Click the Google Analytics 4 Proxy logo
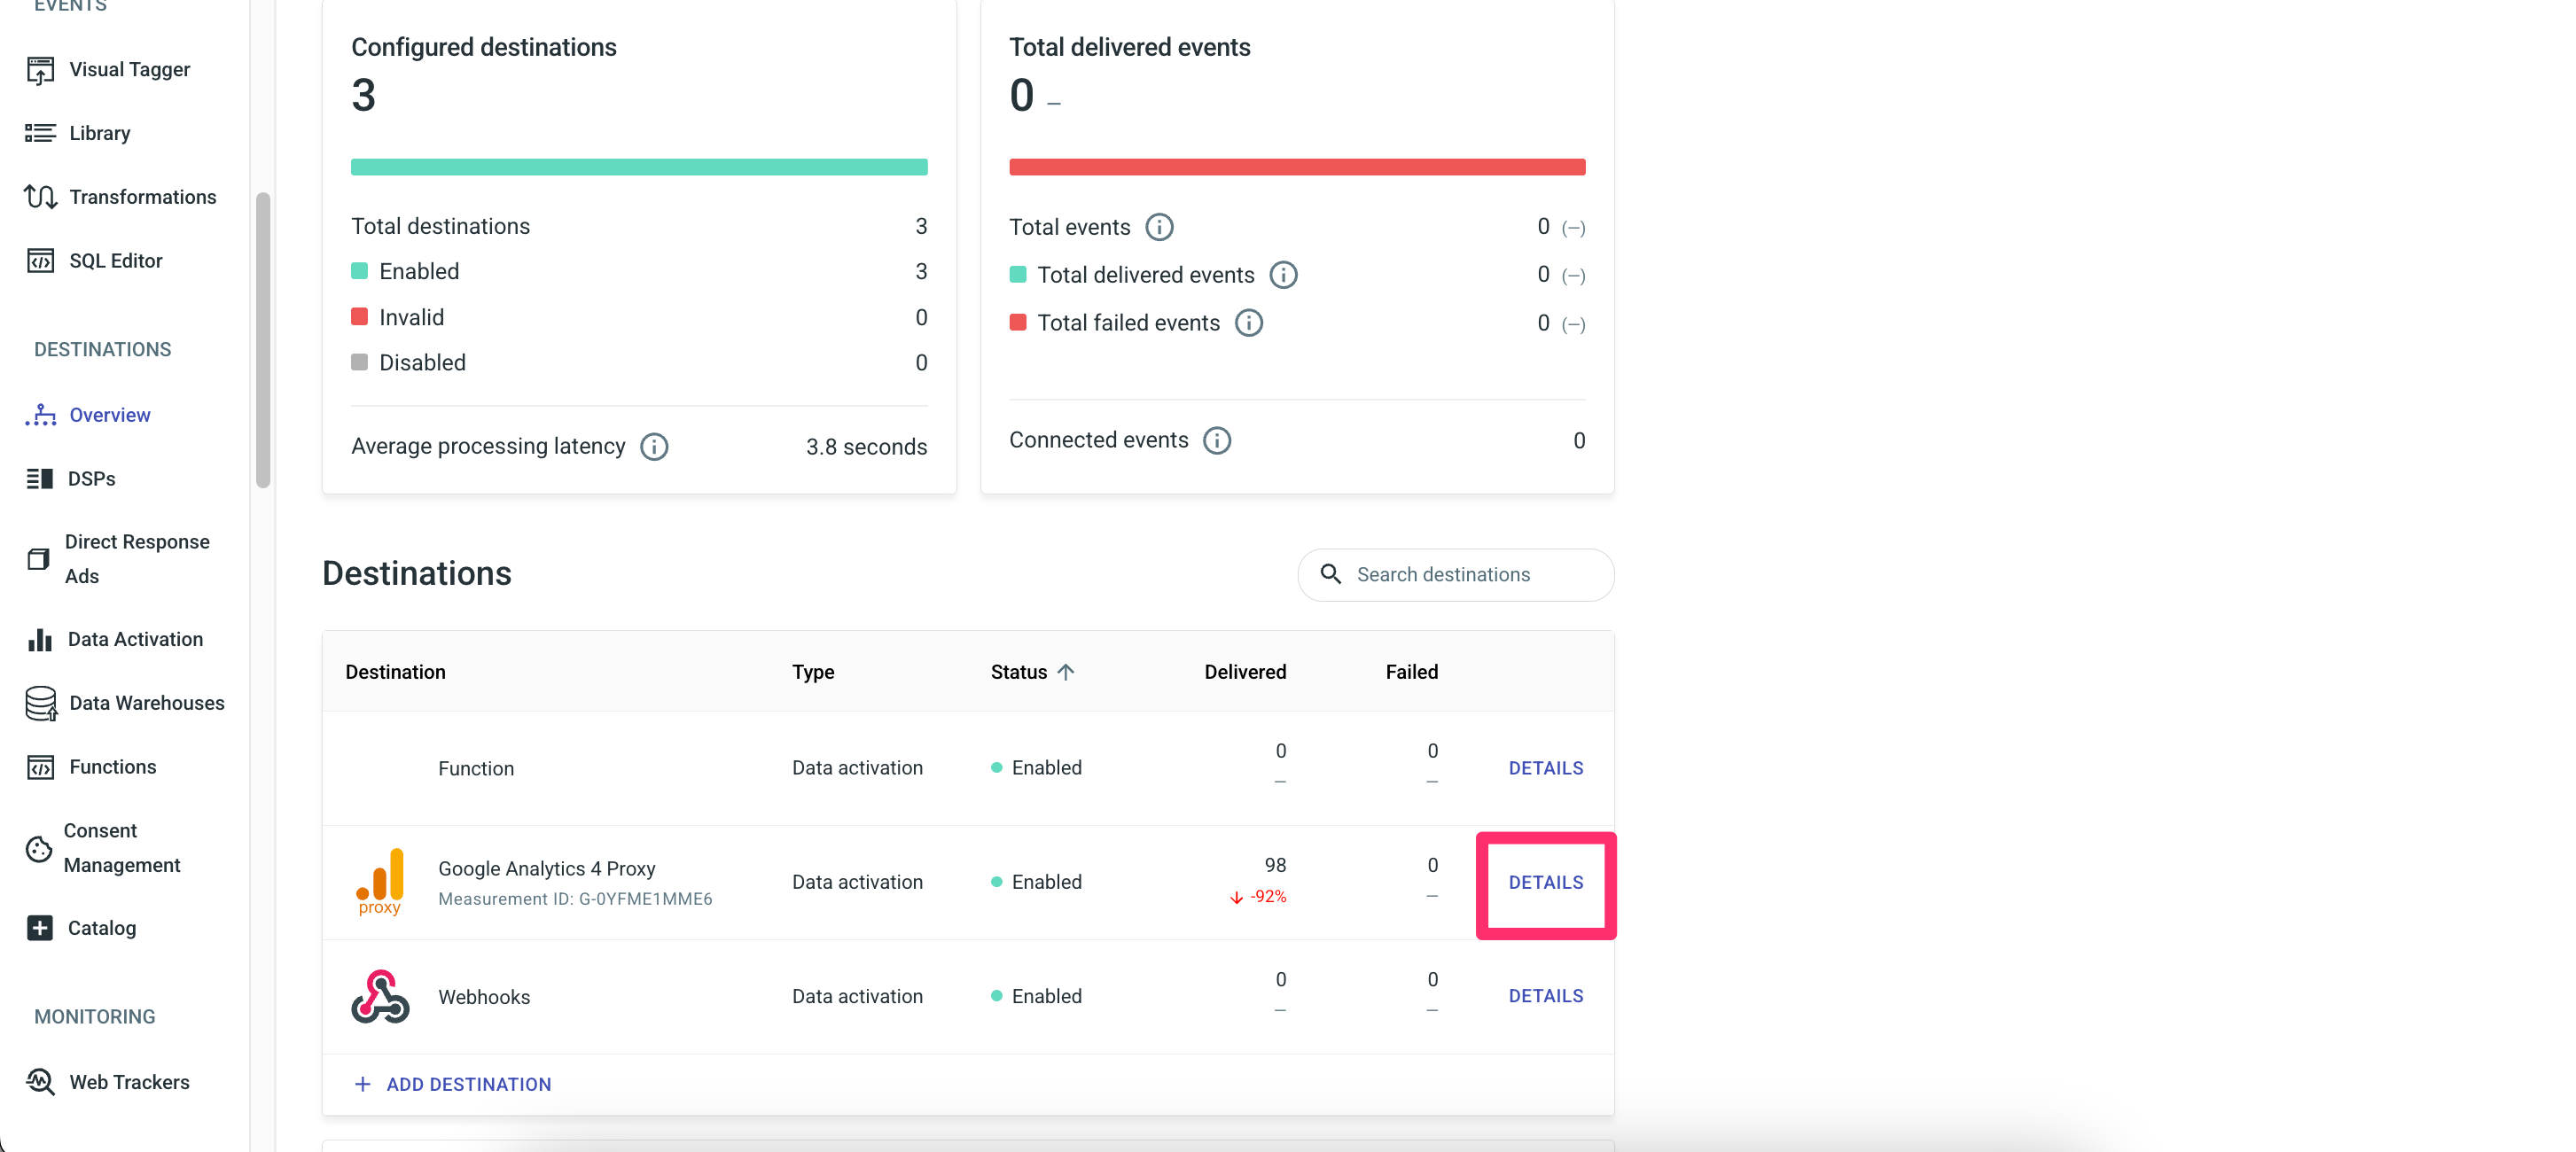The width and height of the screenshot is (2576, 1152). 380,881
